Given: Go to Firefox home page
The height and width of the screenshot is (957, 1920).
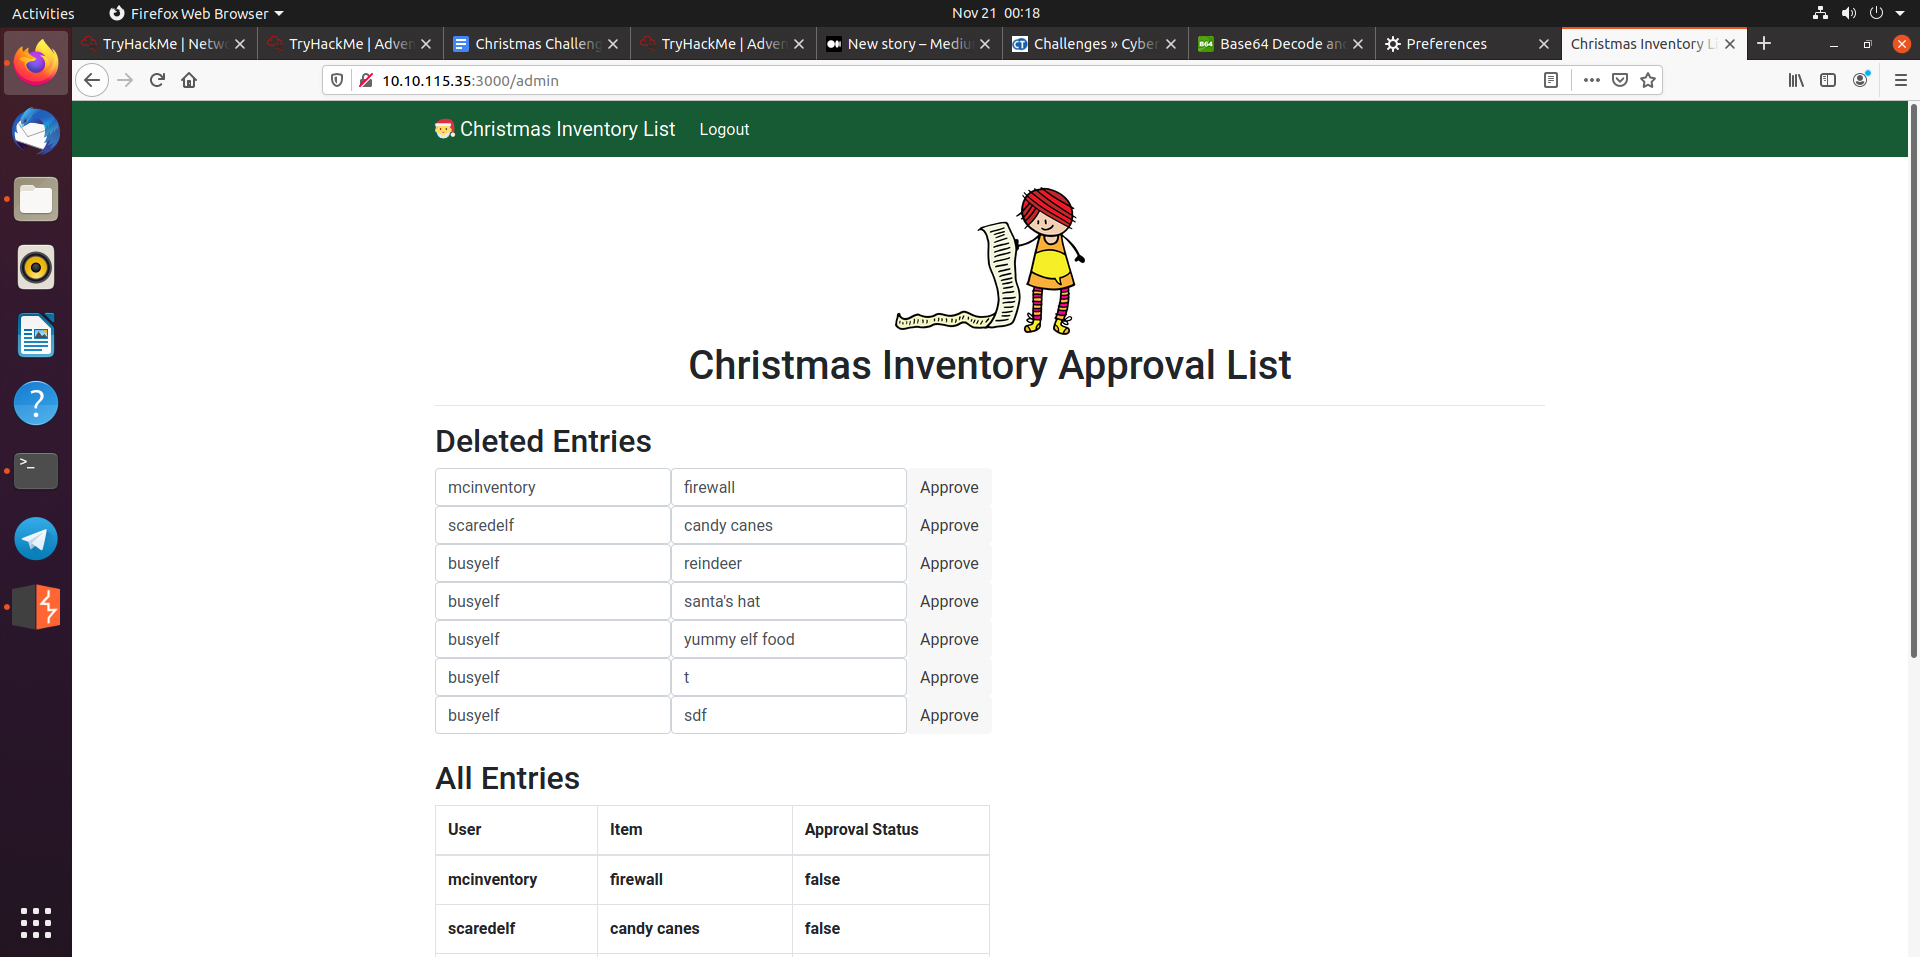Looking at the screenshot, I should click(189, 80).
